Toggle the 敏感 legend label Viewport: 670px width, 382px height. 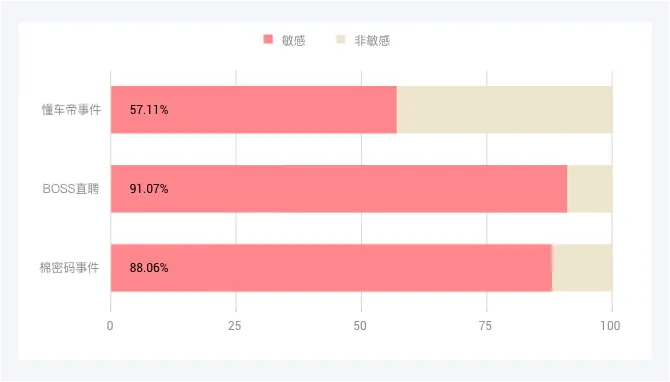coord(294,41)
